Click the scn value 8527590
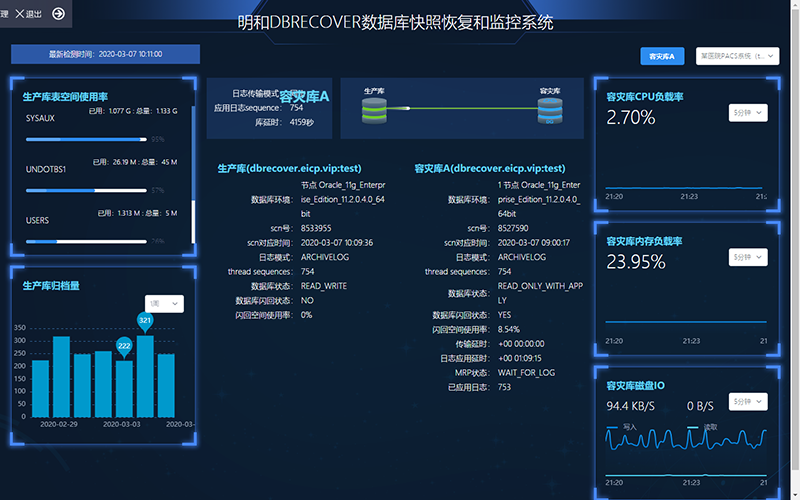 point(513,228)
